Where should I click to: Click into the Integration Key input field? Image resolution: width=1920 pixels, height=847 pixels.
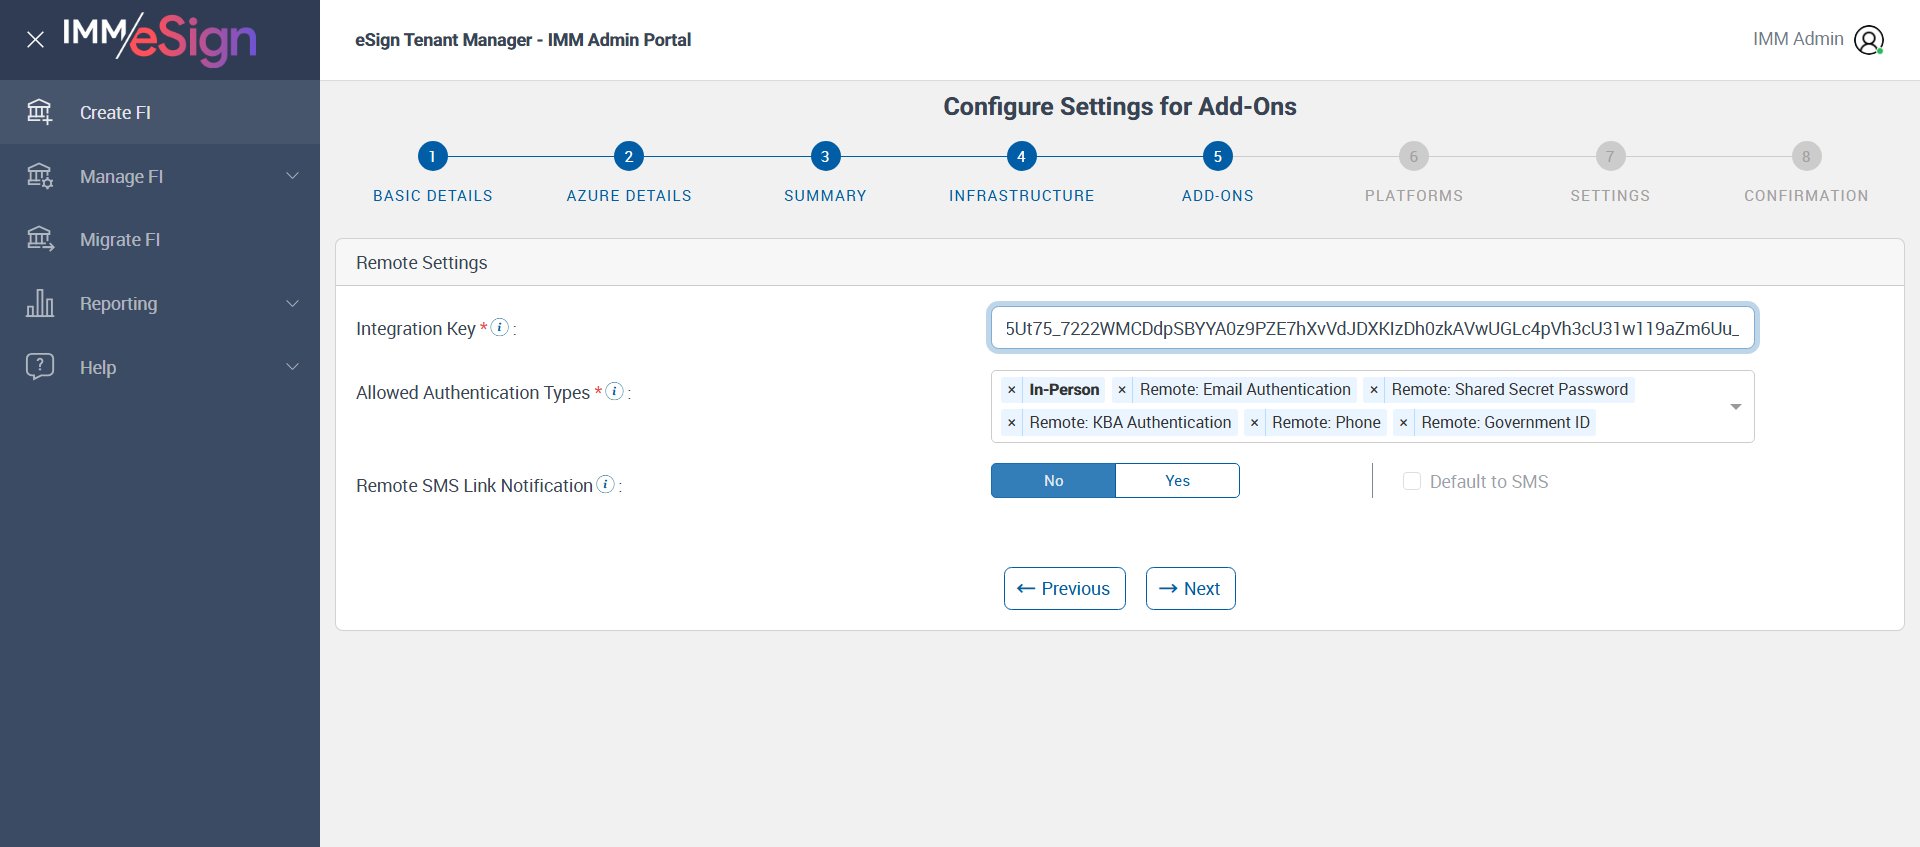pos(1372,329)
